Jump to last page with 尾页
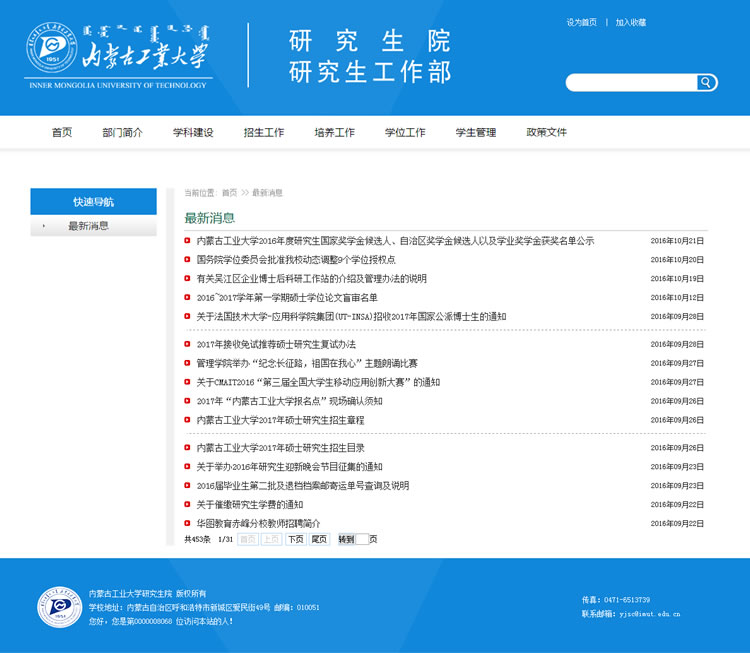The width and height of the screenshot is (750, 653). (x=319, y=539)
